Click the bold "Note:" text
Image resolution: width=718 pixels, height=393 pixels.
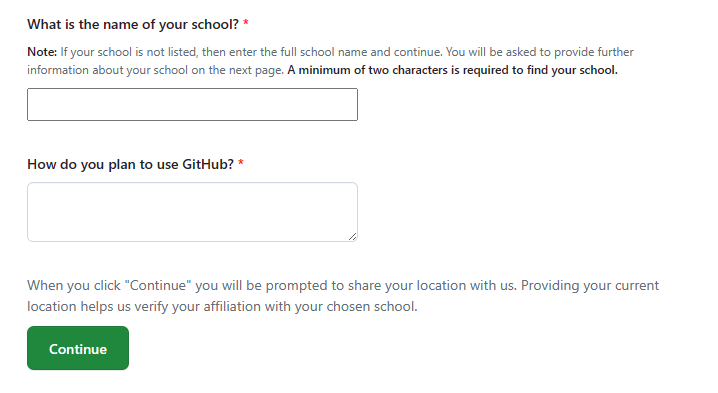[42, 52]
